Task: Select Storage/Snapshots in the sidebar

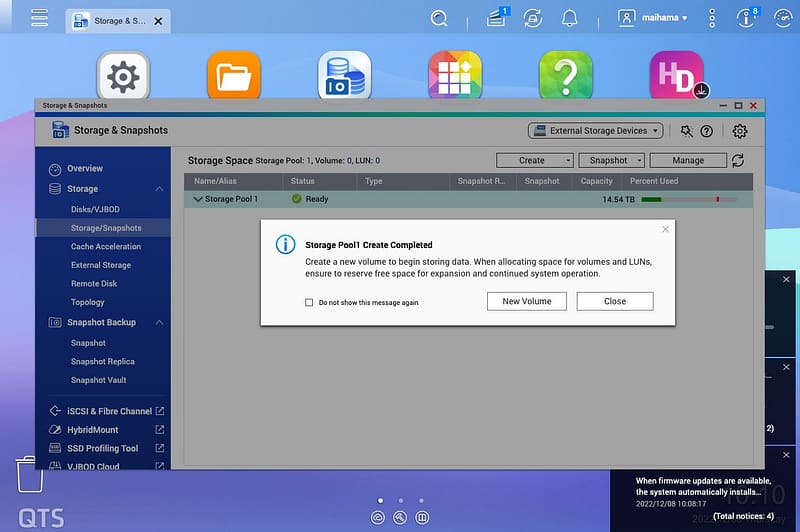Action: 106,228
